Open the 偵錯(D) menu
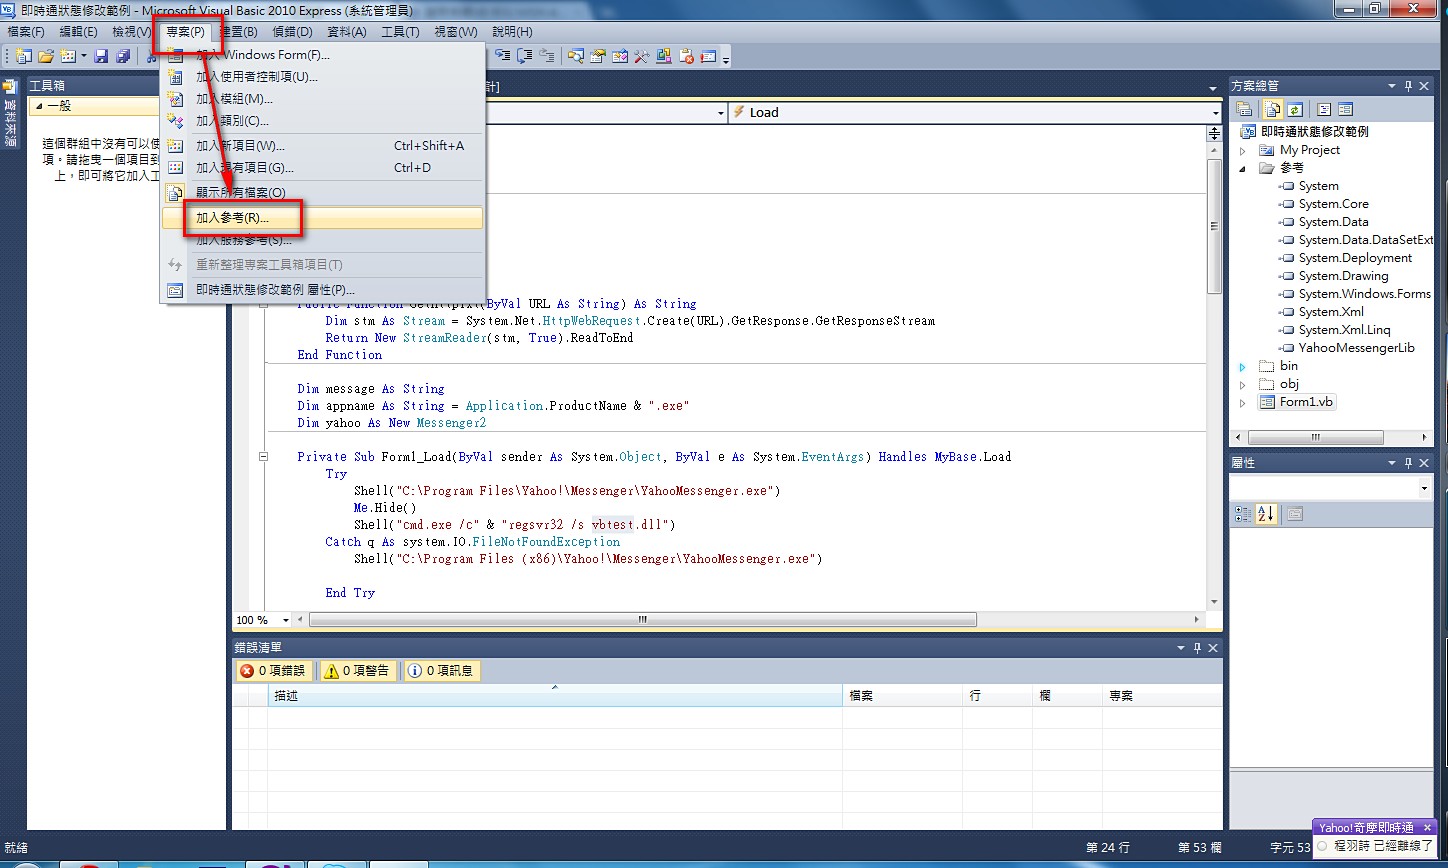1448x868 pixels. pos(292,32)
